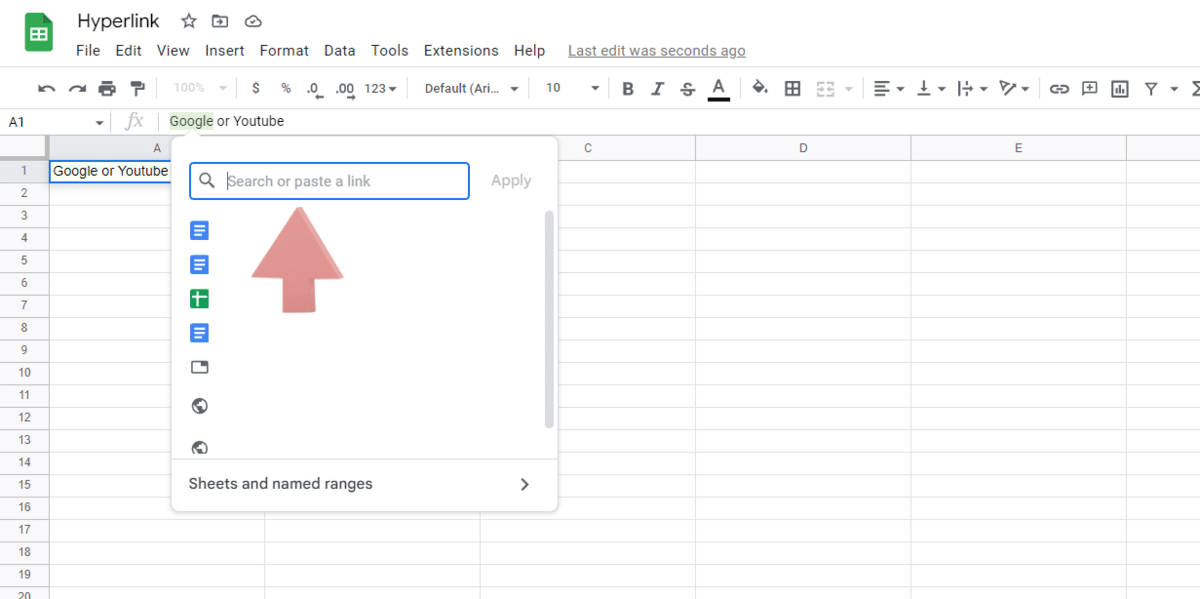Select the Create a filter icon
Viewport: 1200px width, 599px height.
(x=1152, y=88)
